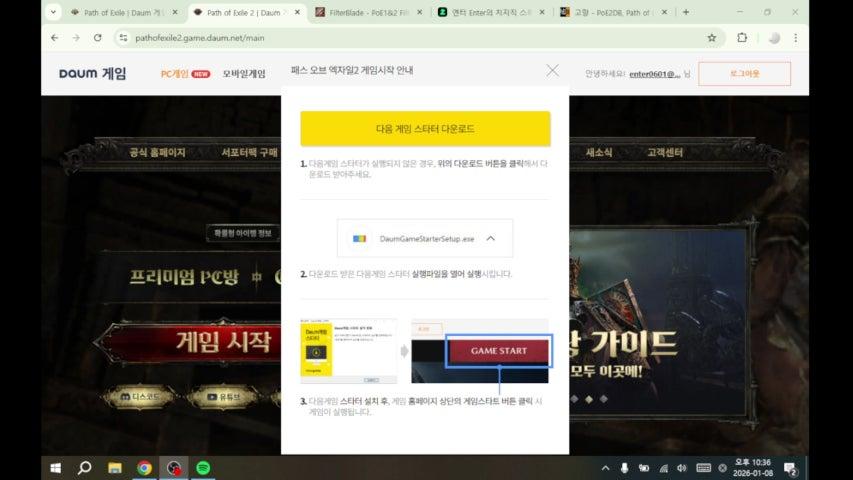Go back to the previous page

pos(54,38)
